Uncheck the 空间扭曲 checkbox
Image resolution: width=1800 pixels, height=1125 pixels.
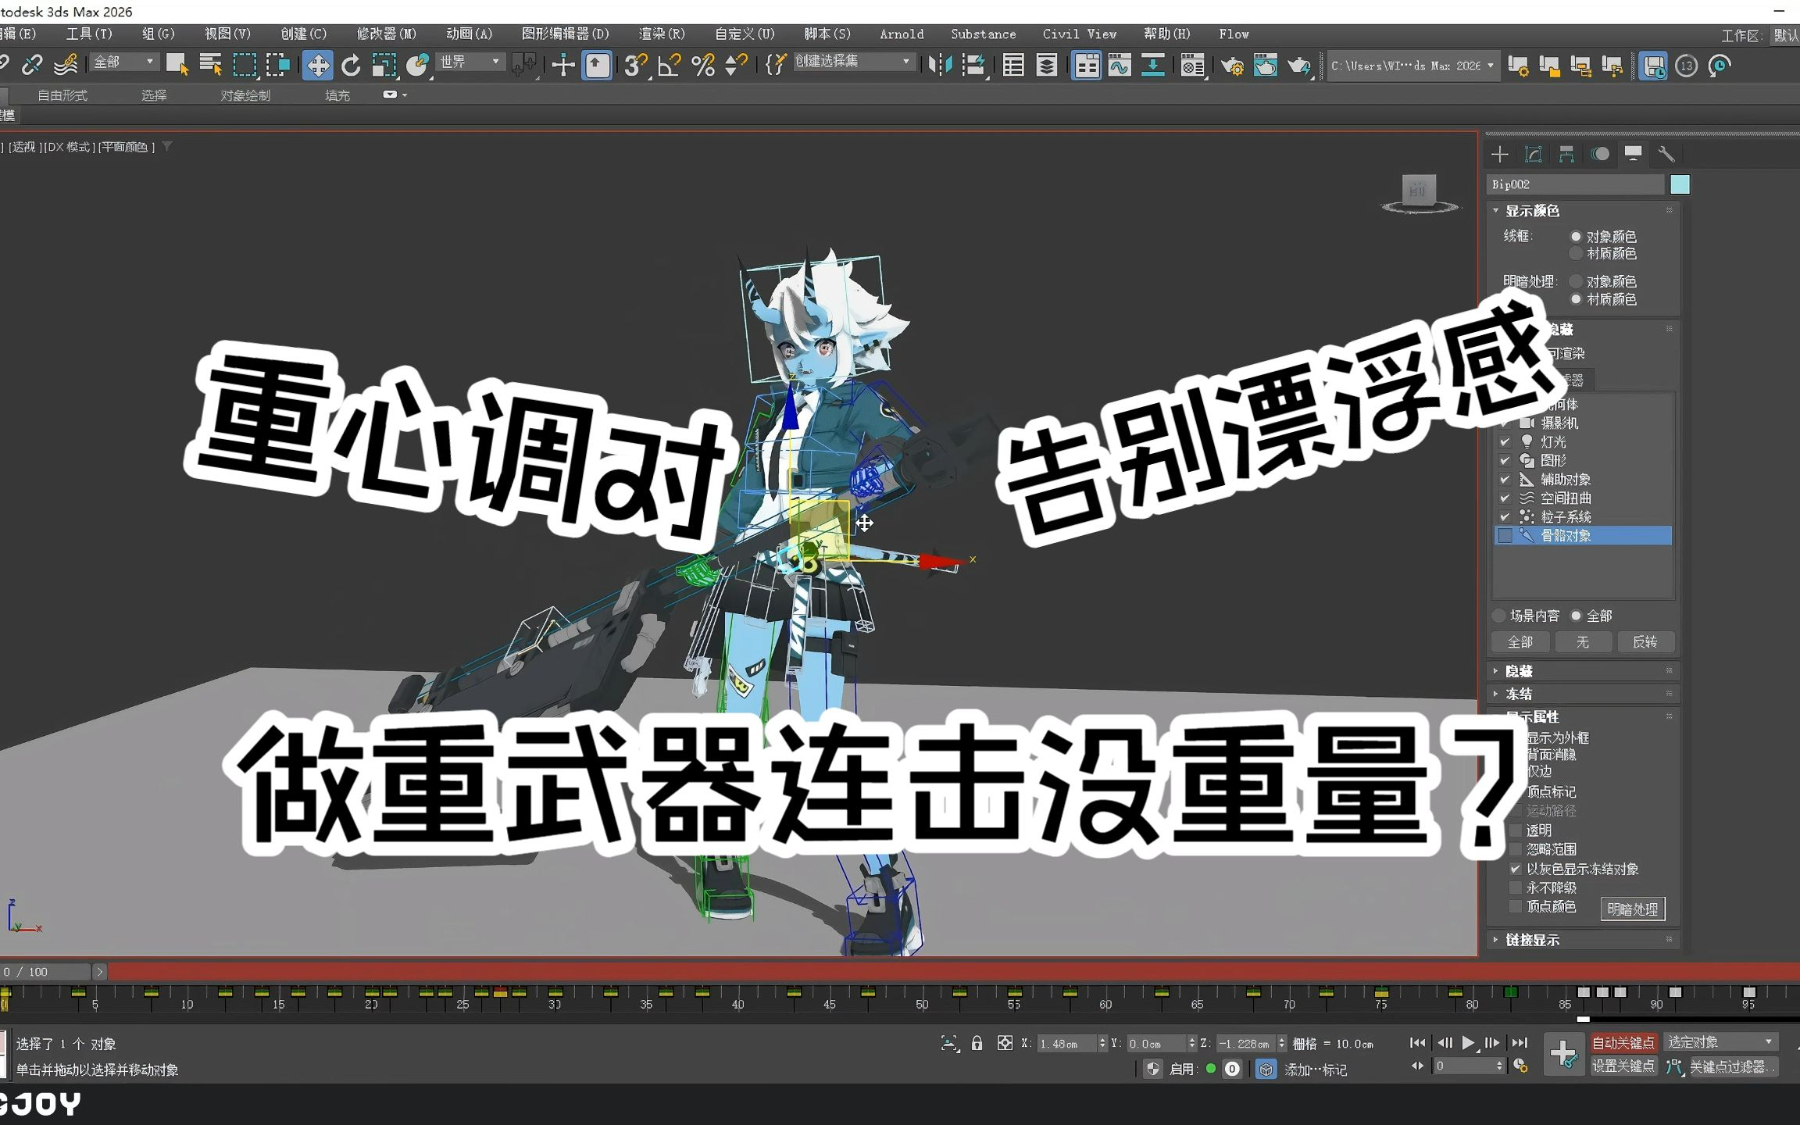point(1505,498)
